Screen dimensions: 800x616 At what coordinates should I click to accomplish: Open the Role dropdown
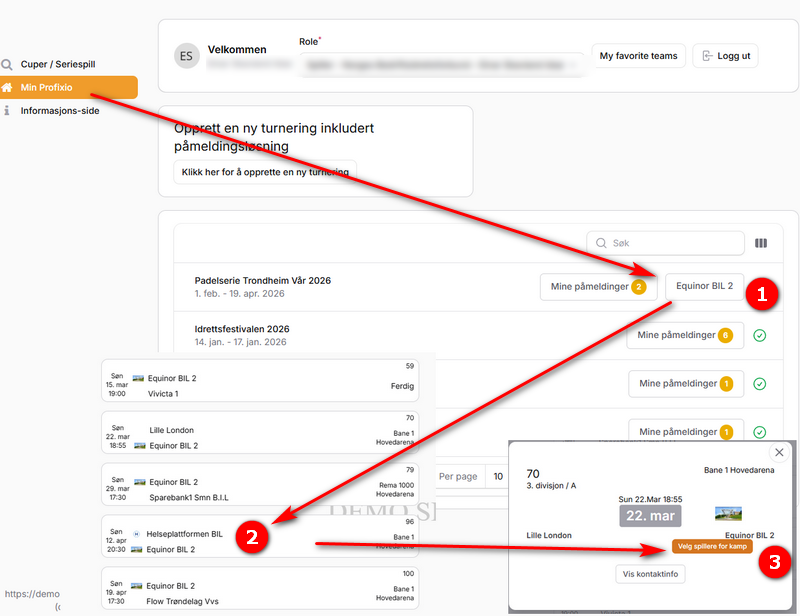point(442,65)
